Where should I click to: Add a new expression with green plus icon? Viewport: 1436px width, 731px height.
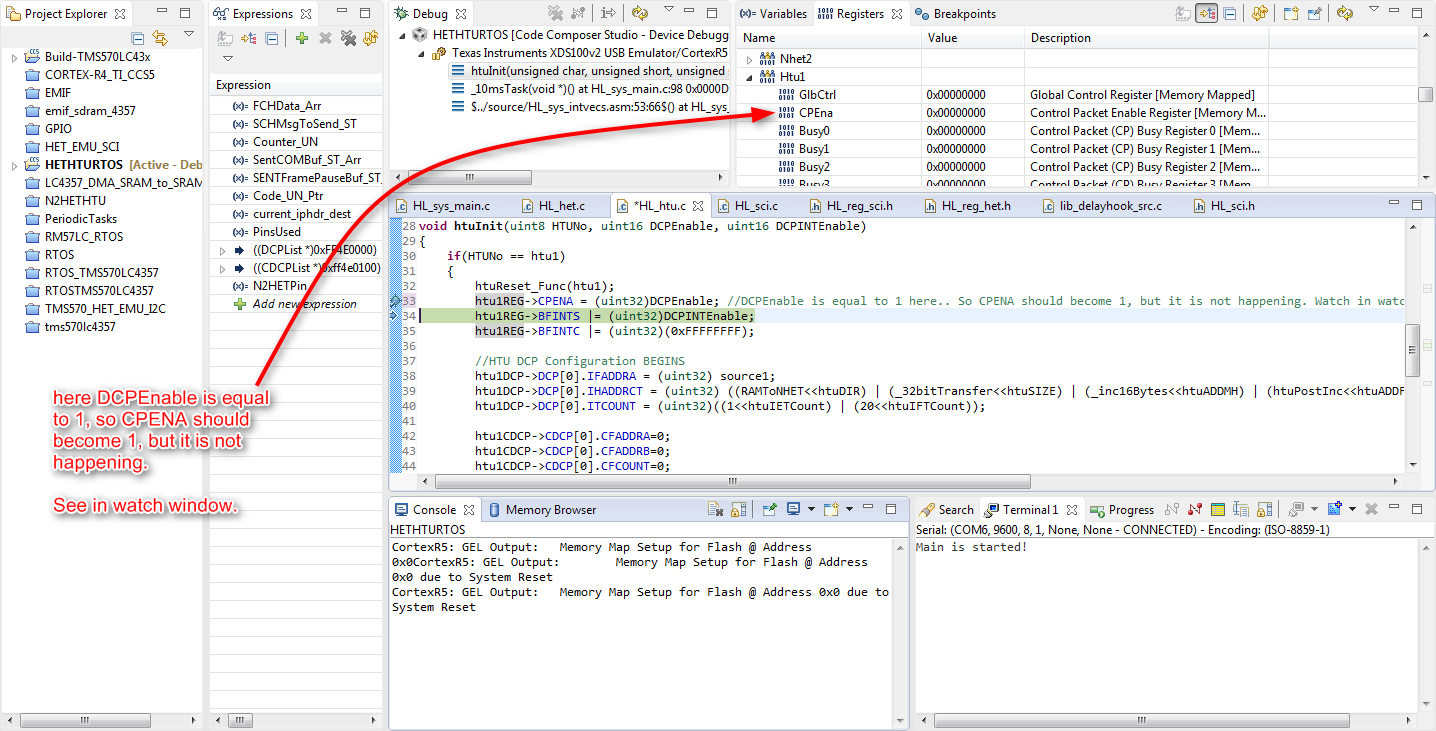(302, 38)
